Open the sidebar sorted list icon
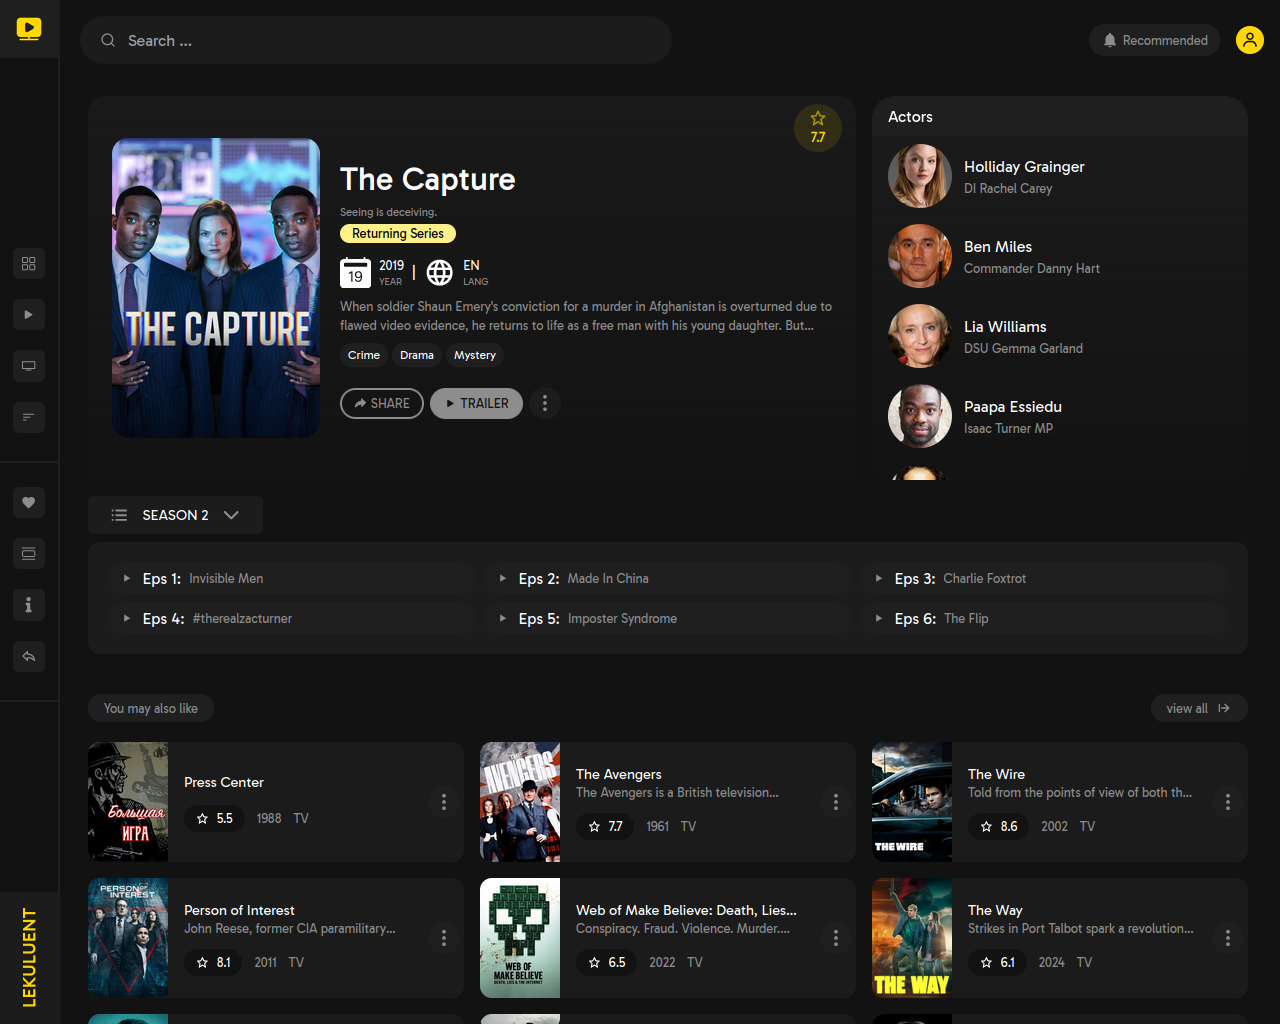This screenshot has height=1024, width=1280. (x=28, y=417)
